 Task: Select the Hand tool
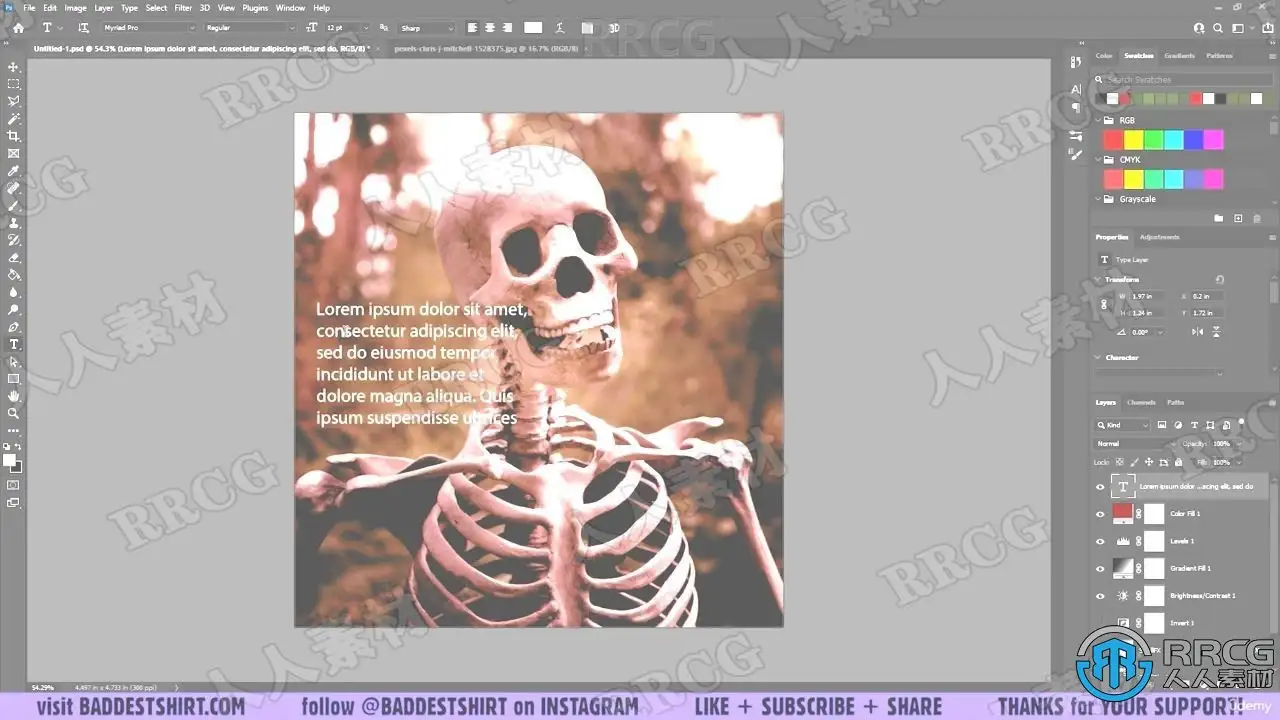[x=14, y=396]
